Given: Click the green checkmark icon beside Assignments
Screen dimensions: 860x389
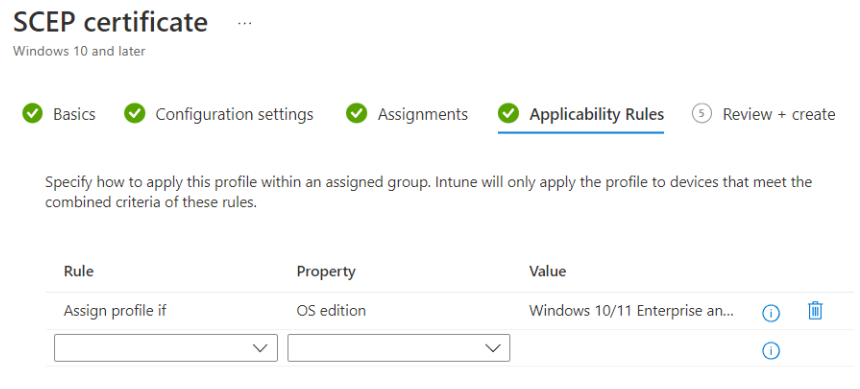Looking at the screenshot, I should point(357,114).
